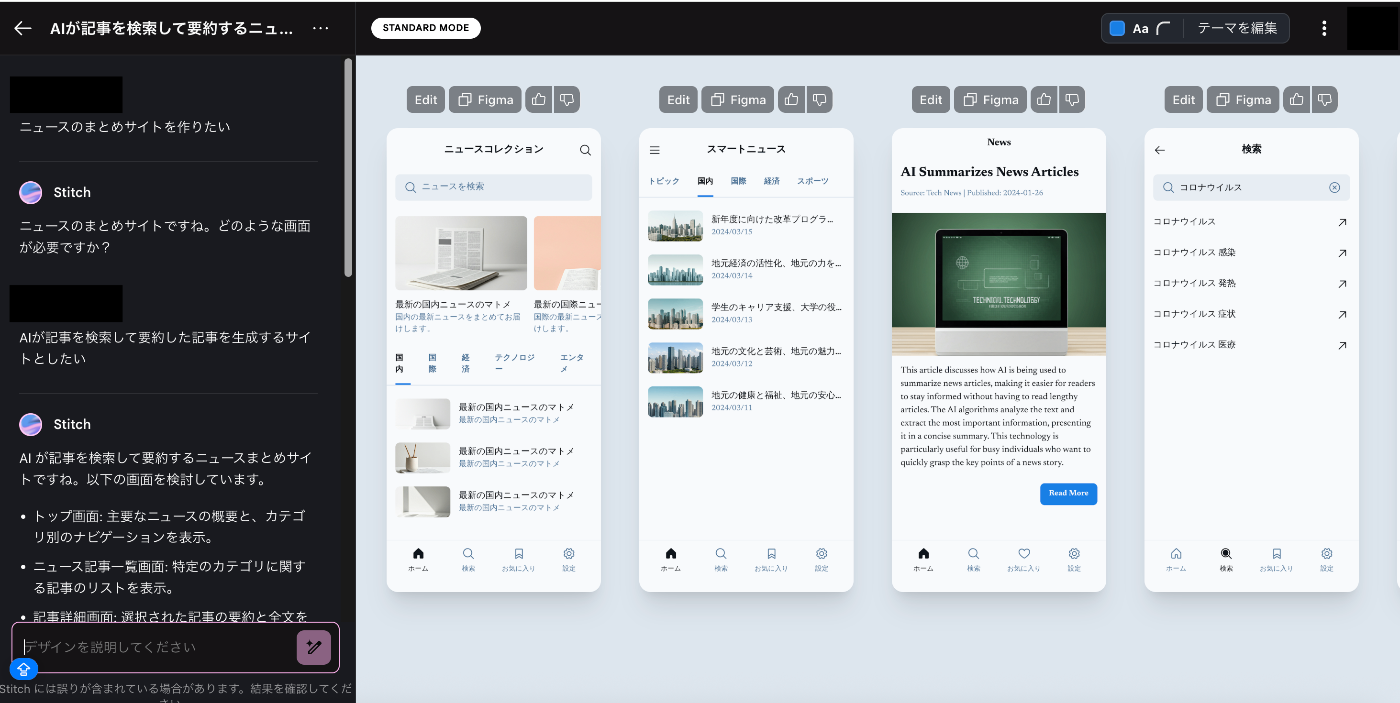Open the three-dot menu next to project title
This screenshot has width=1400, height=703.
pos(321,29)
